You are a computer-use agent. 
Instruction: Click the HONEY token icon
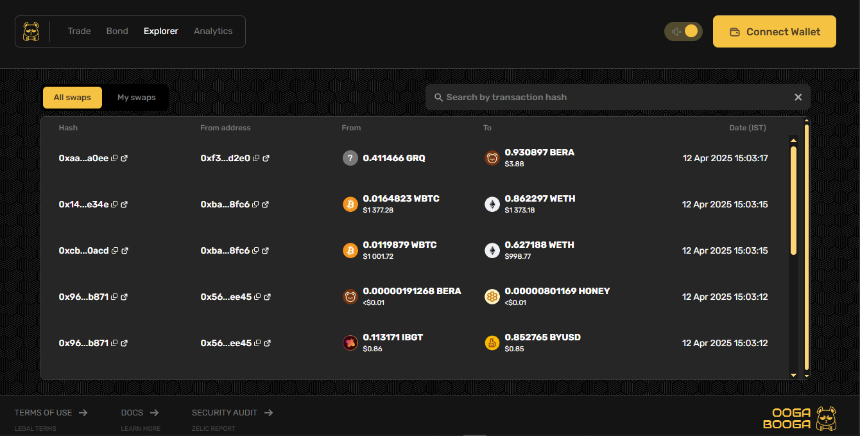[492, 297]
